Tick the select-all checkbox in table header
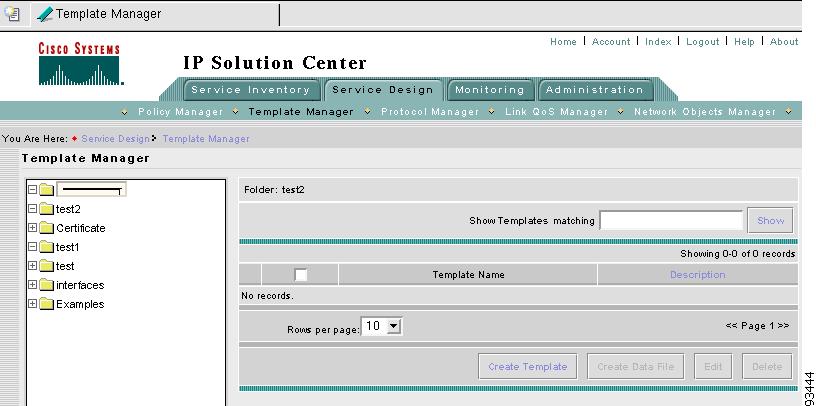The width and height of the screenshot is (816, 406). click(300, 275)
